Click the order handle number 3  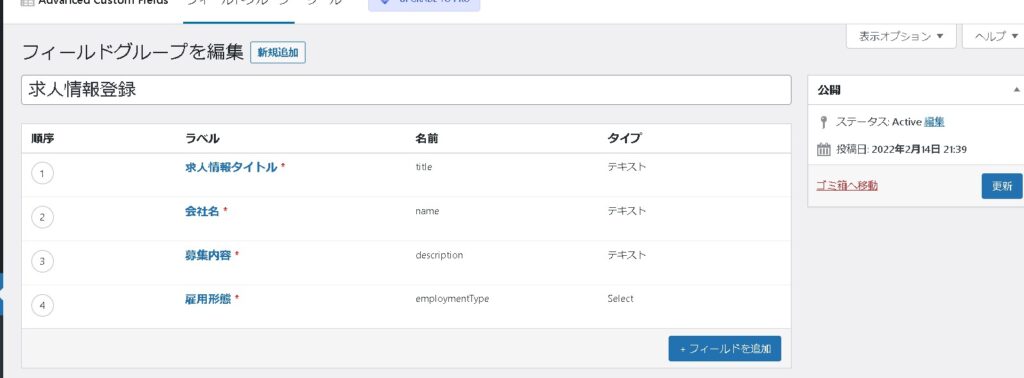pos(42,261)
